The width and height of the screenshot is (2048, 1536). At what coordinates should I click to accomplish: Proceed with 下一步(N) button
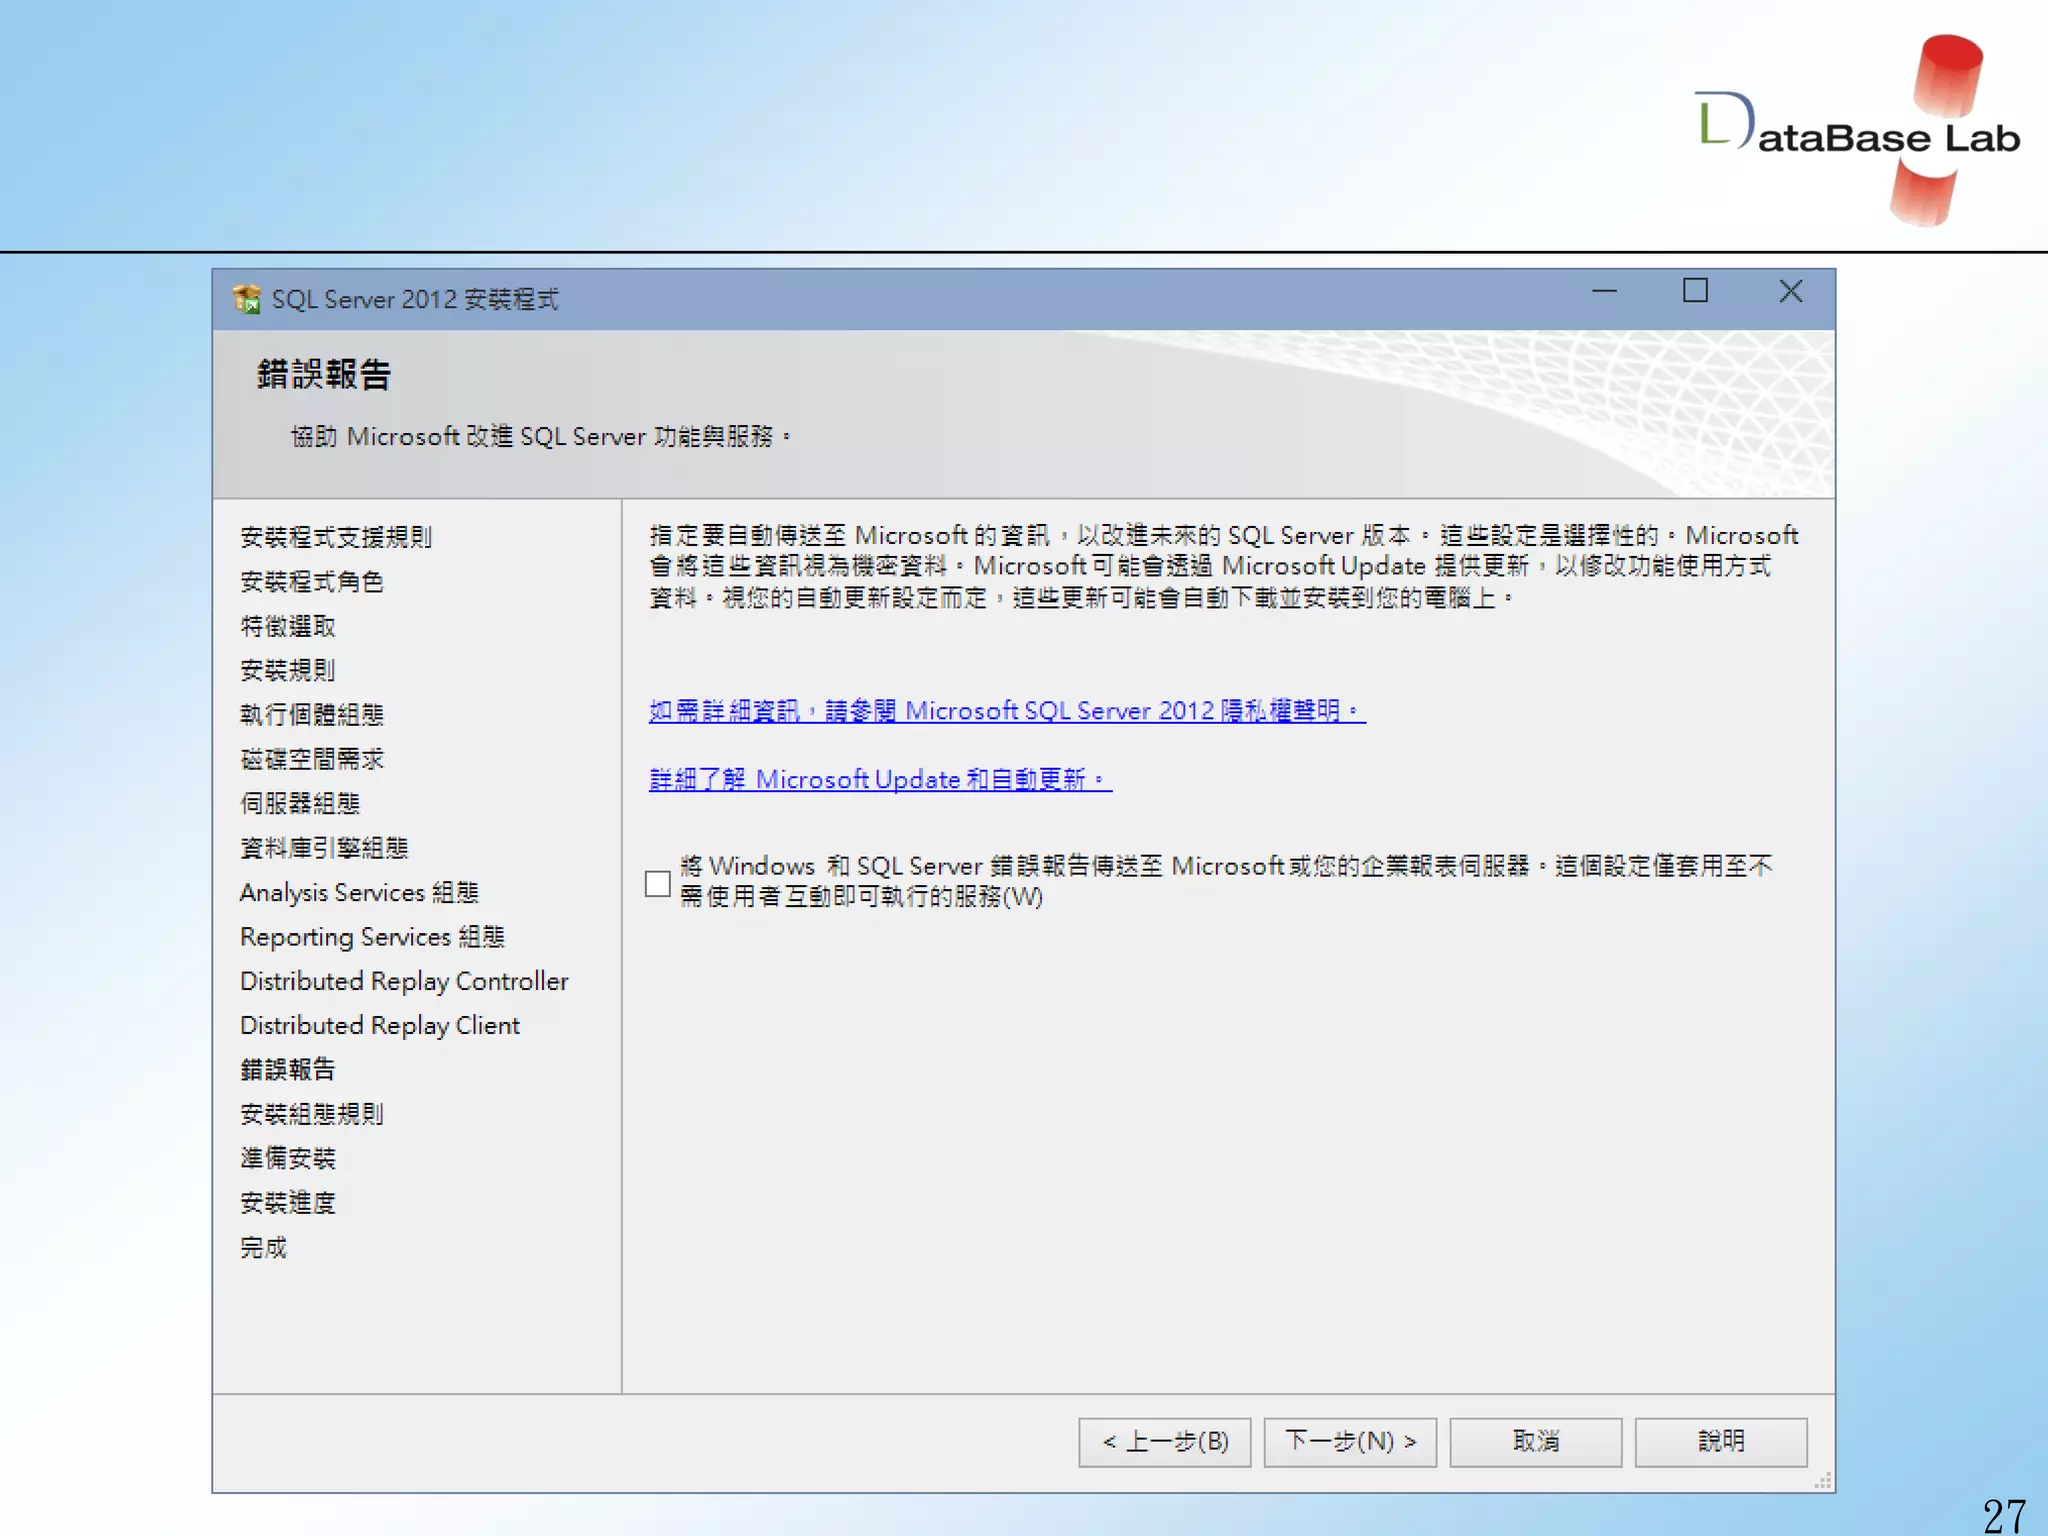click(x=1350, y=1442)
